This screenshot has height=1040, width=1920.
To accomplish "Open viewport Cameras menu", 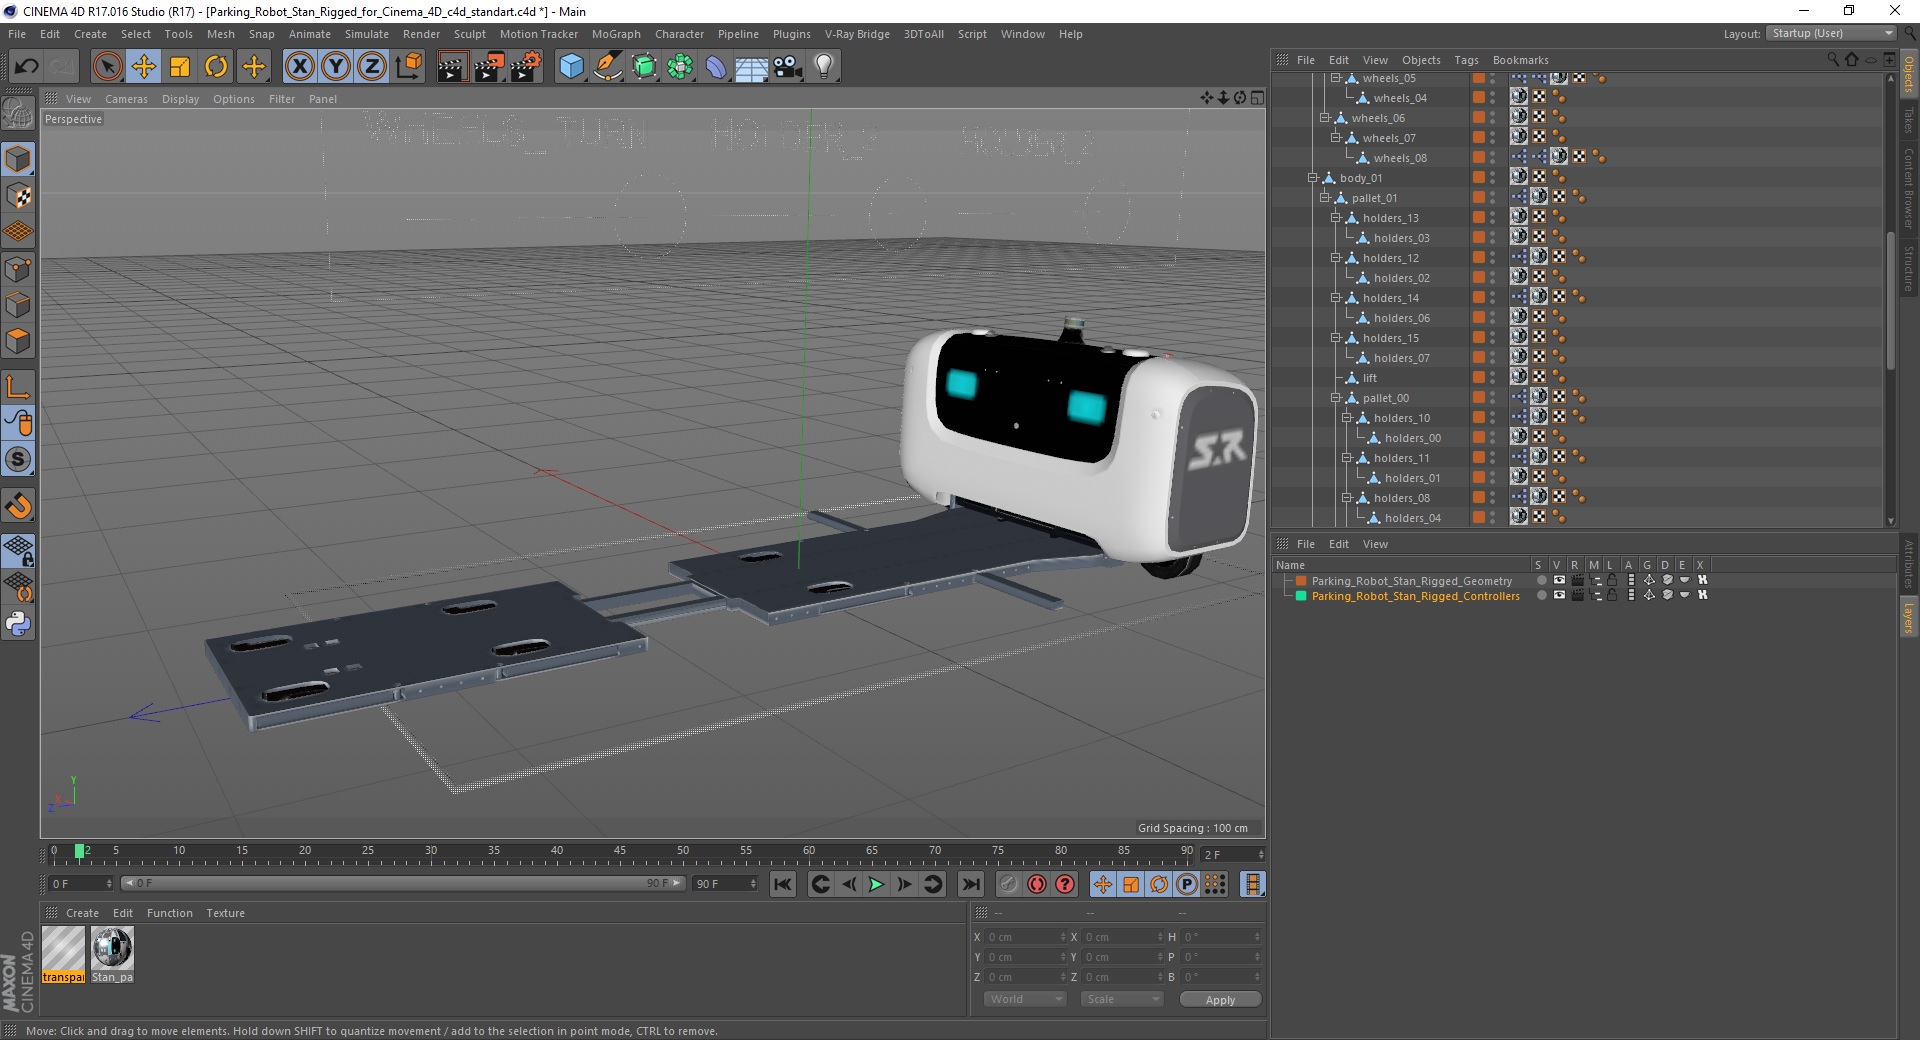I will tap(126, 99).
